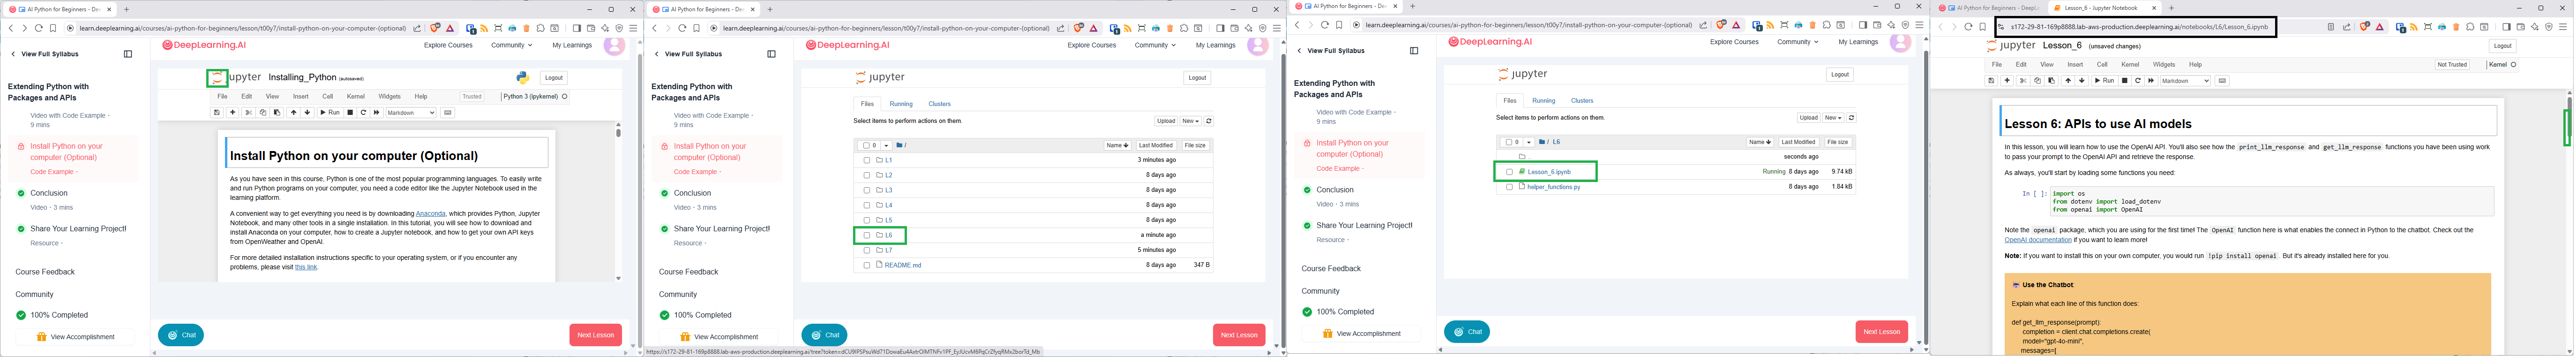Check the box for folder L4
Screen dimensions: 2576x357
click(x=867, y=205)
